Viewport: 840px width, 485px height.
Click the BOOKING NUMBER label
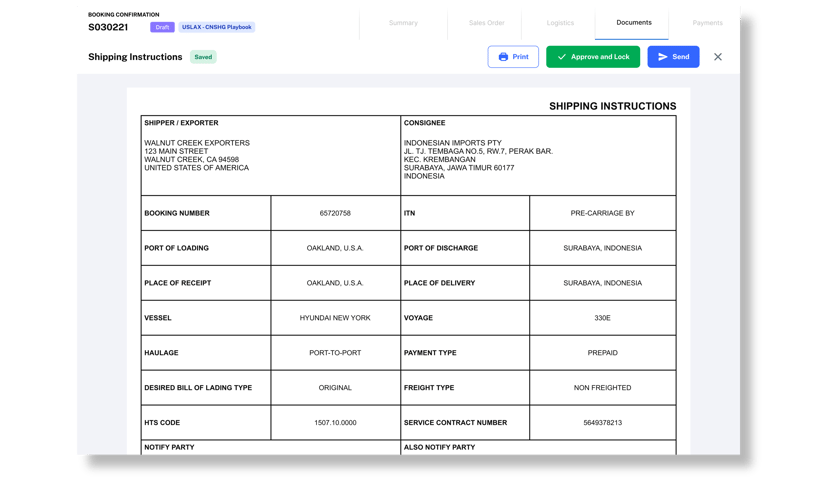click(x=177, y=213)
